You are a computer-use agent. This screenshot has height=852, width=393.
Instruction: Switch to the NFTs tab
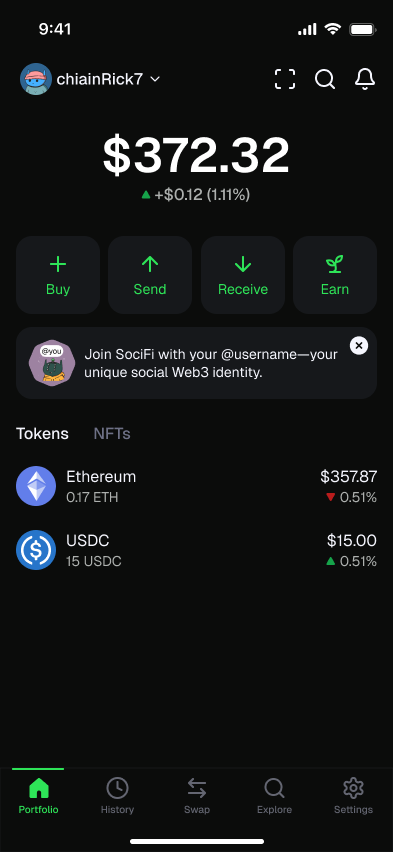112,434
